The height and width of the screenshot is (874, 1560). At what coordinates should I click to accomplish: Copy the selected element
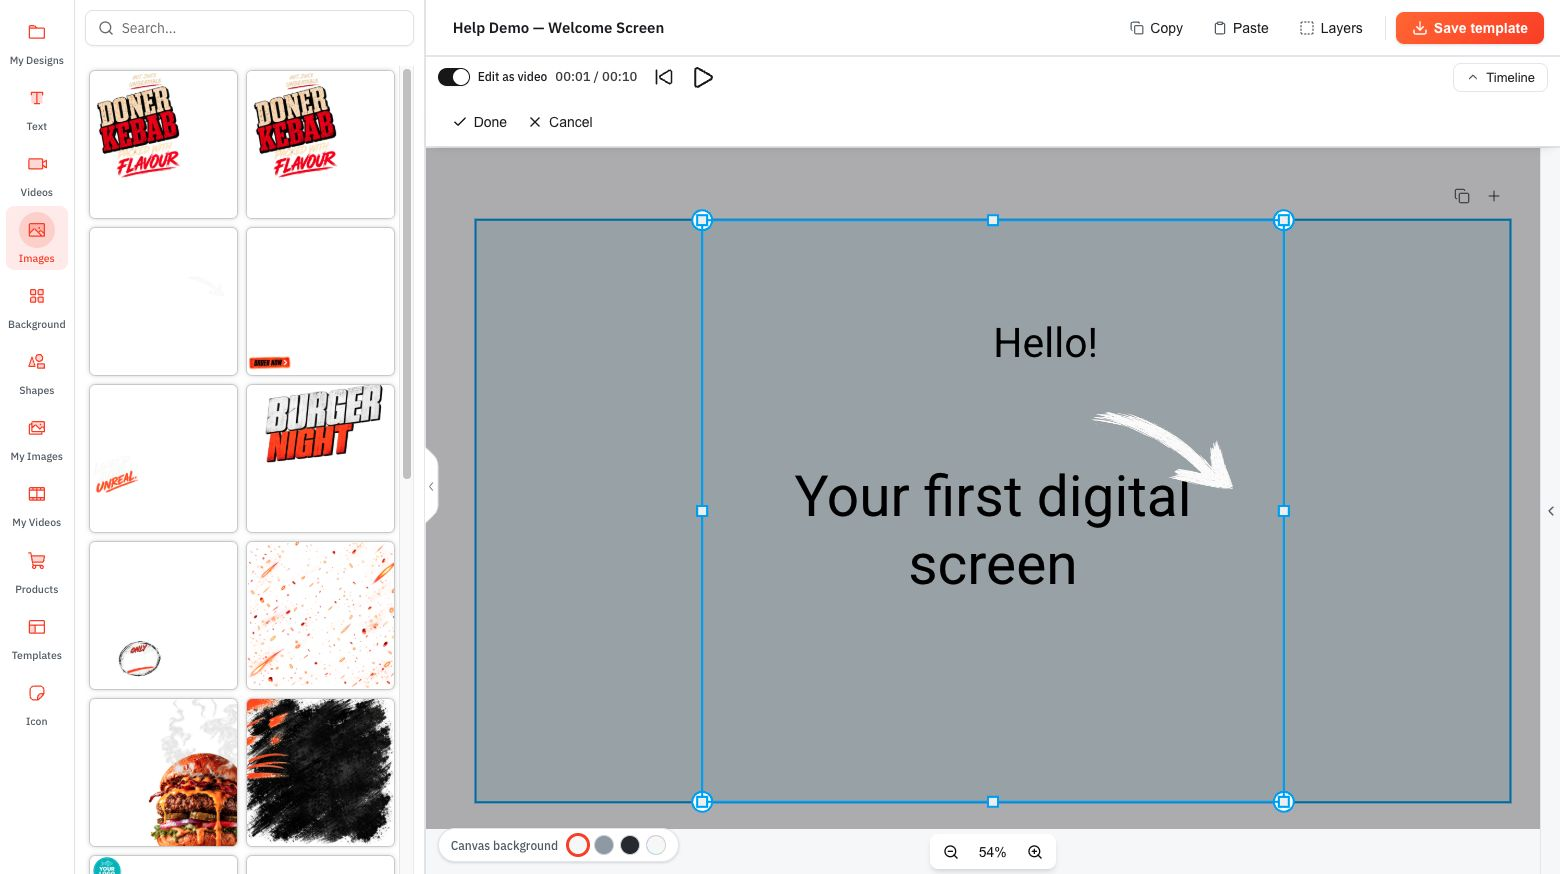pos(1156,28)
